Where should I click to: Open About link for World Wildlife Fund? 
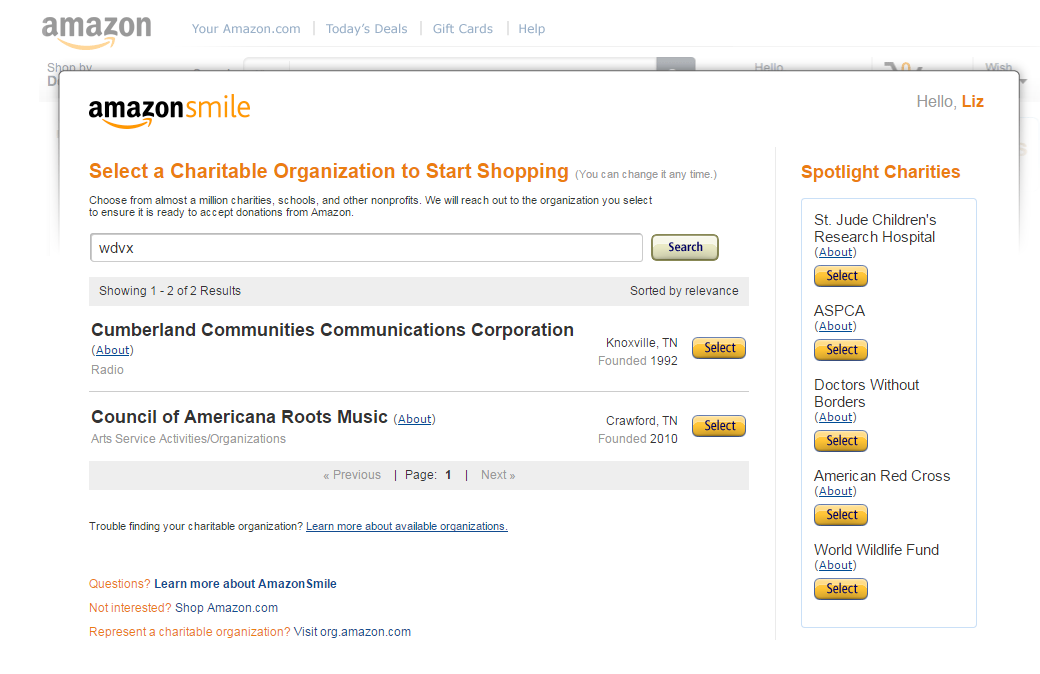pos(835,565)
